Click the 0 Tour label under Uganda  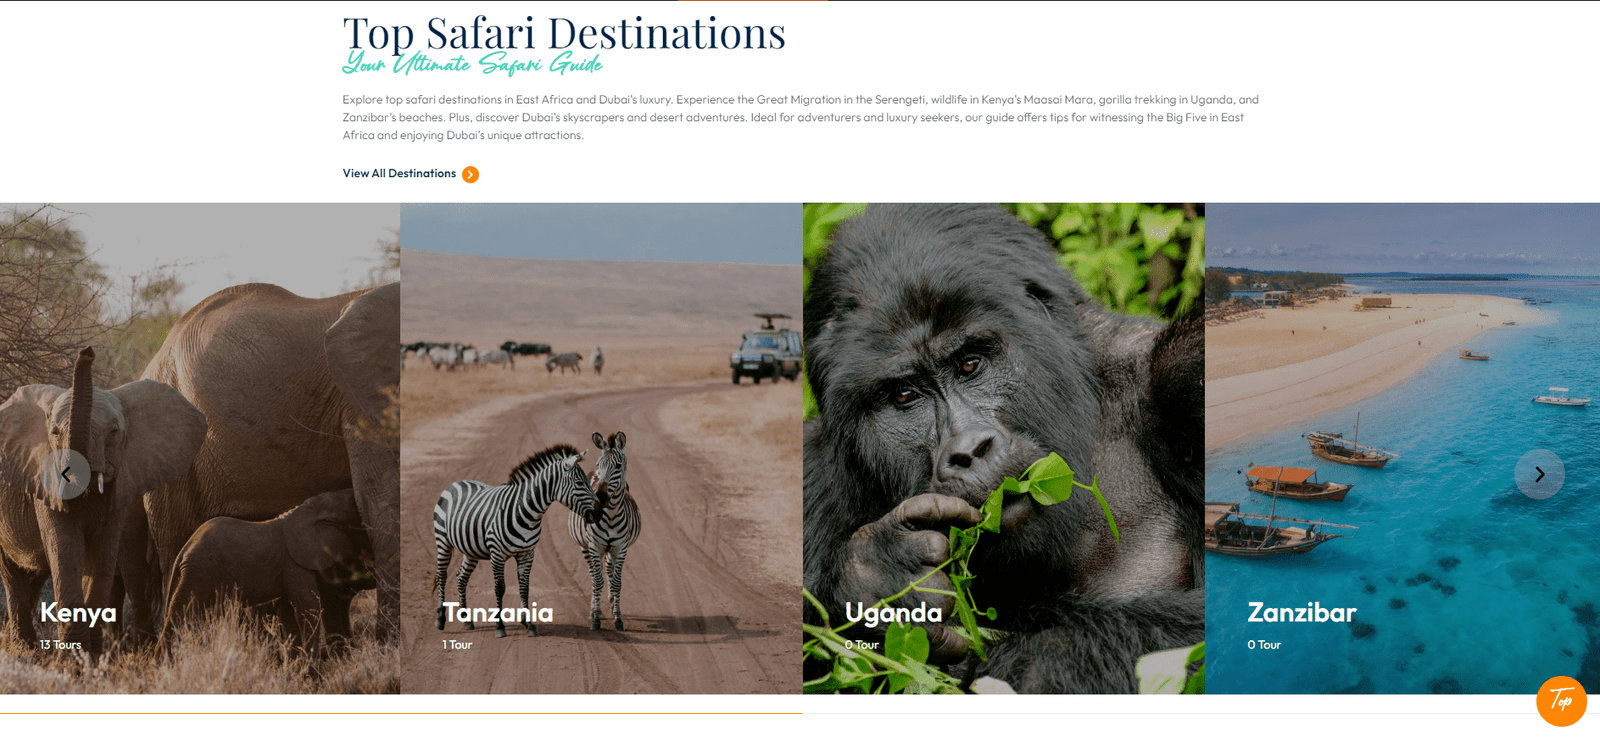pyautogui.click(x=862, y=645)
